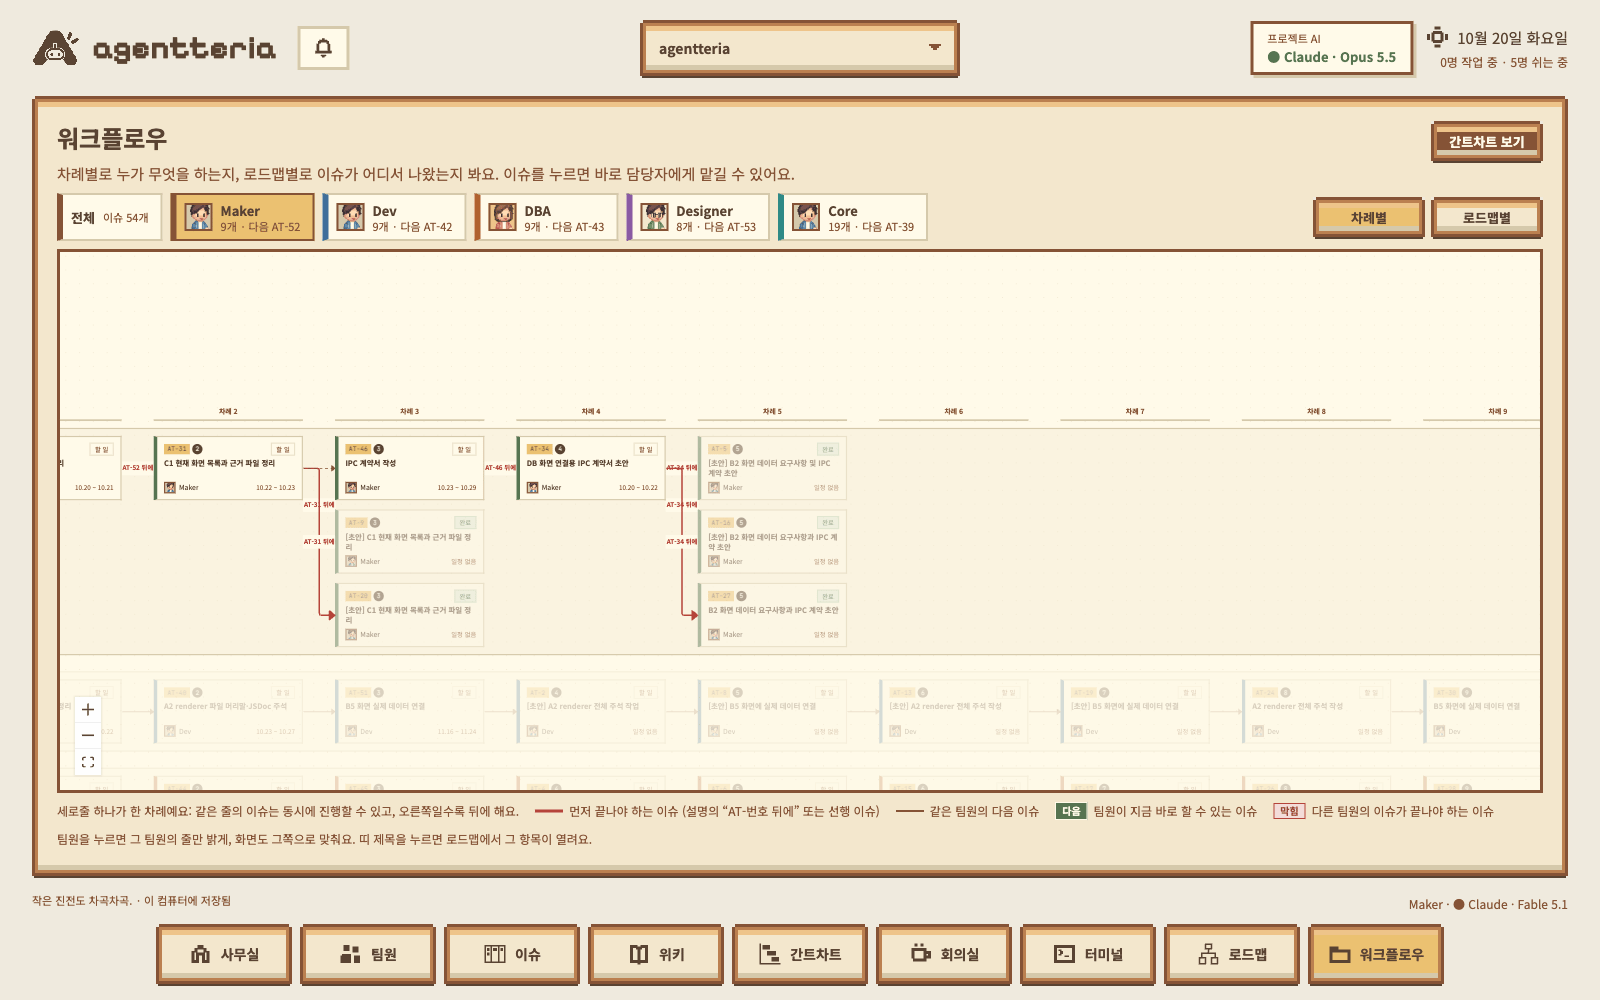Open the C1 현재 화면 목록과 근거 파일 정리 card

click(x=229, y=468)
